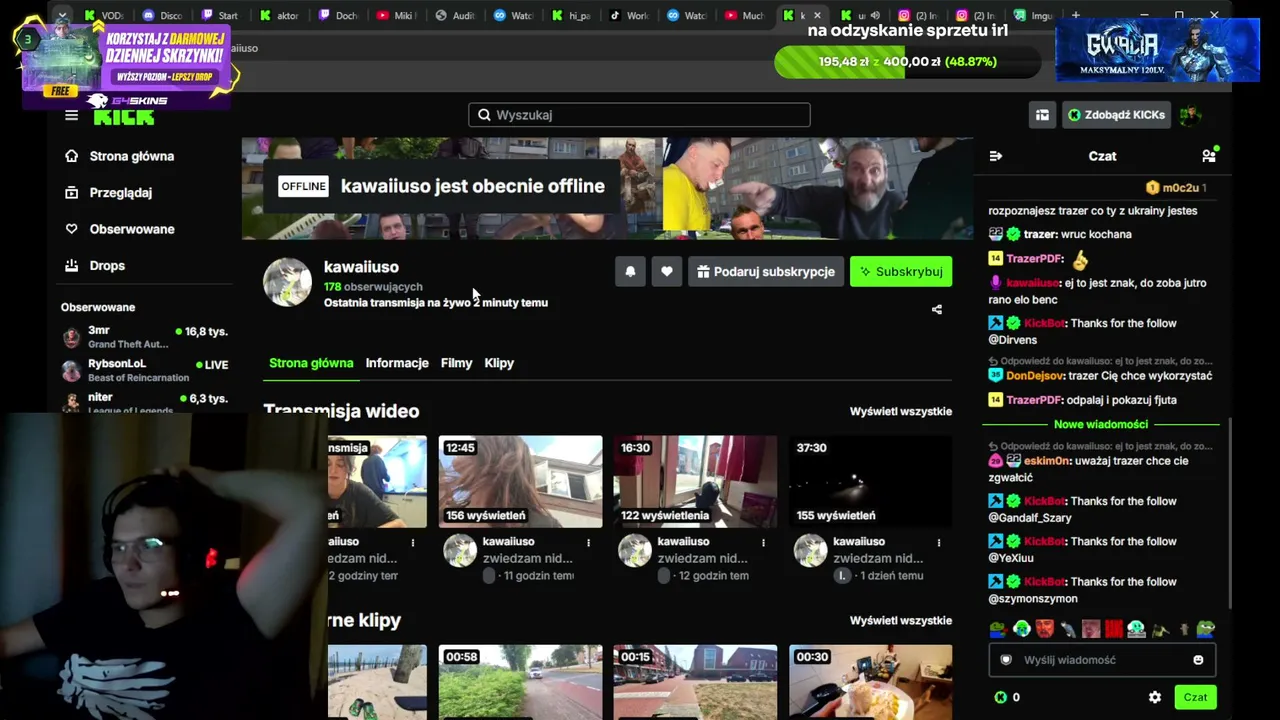
Task: Open the hamburger menu beside the KICK logo
Action: click(71, 115)
